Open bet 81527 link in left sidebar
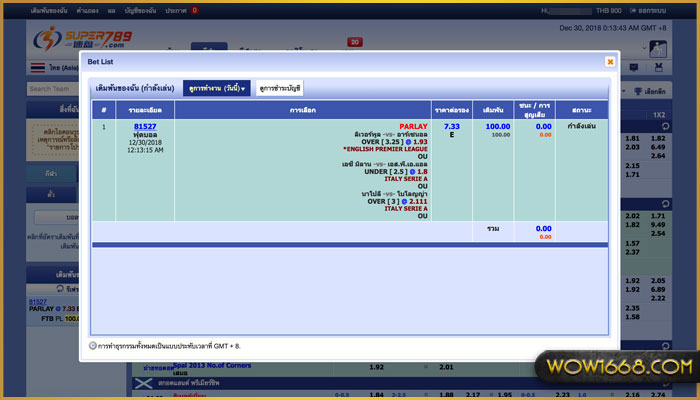This screenshot has width=700, height=400. click(x=38, y=301)
